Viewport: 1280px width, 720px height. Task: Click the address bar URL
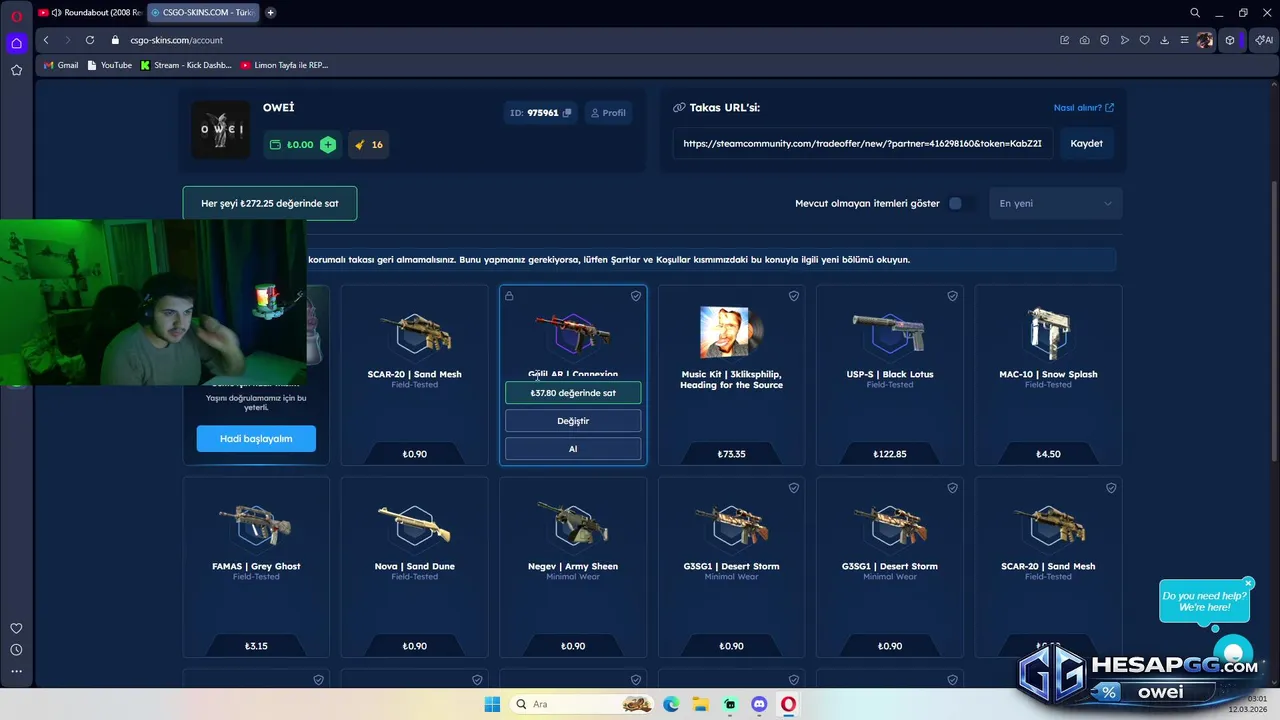coord(176,40)
